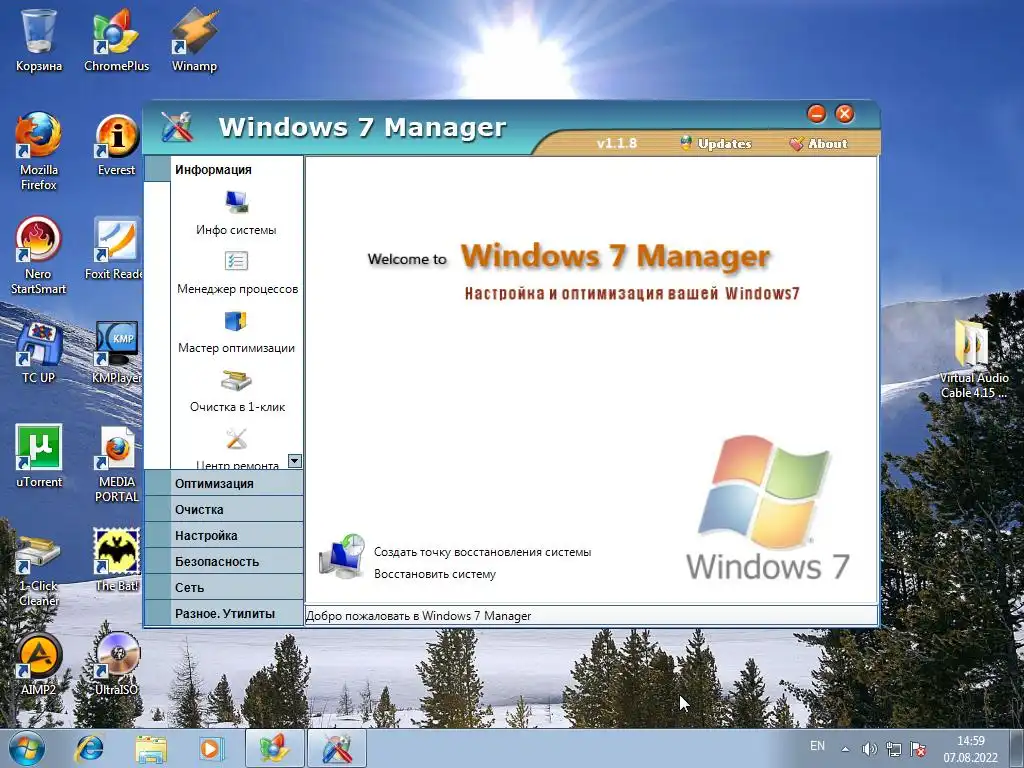Show hidden tray icons arrow
1024x768 pixels.
pyautogui.click(x=845, y=749)
